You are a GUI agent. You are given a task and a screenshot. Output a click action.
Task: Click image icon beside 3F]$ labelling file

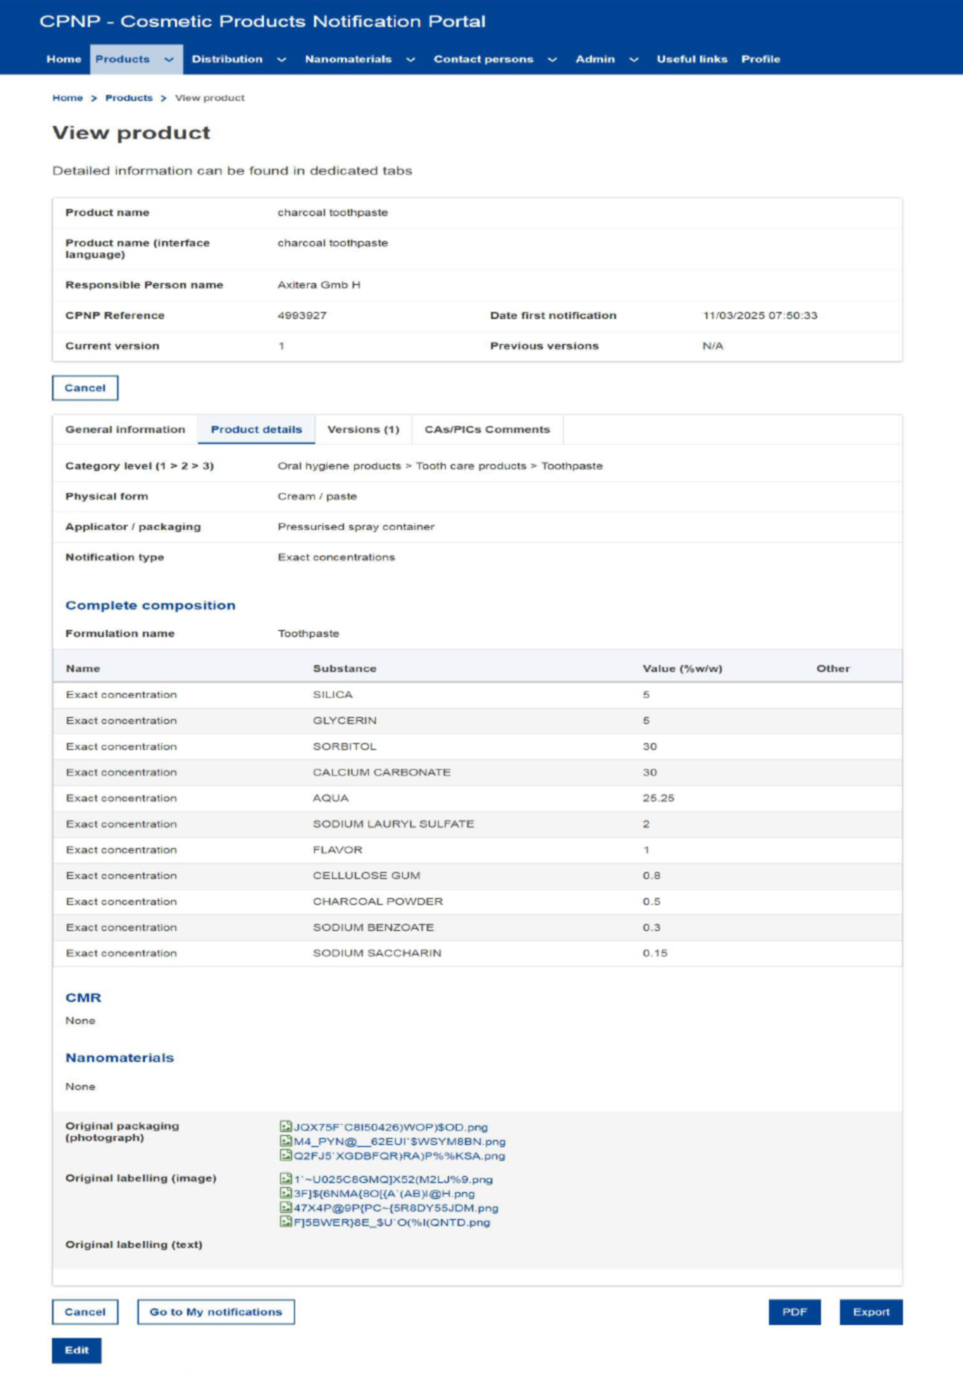285,1193
